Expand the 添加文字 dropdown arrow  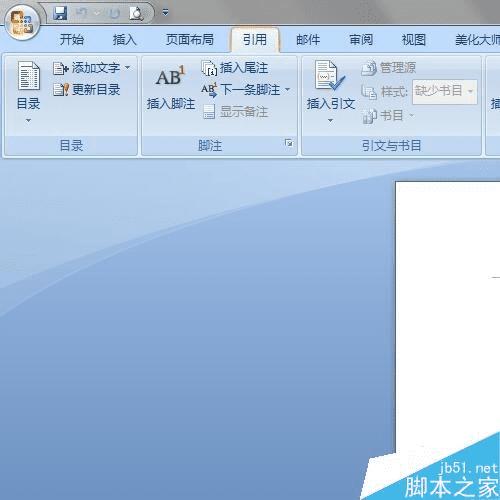click(128, 68)
